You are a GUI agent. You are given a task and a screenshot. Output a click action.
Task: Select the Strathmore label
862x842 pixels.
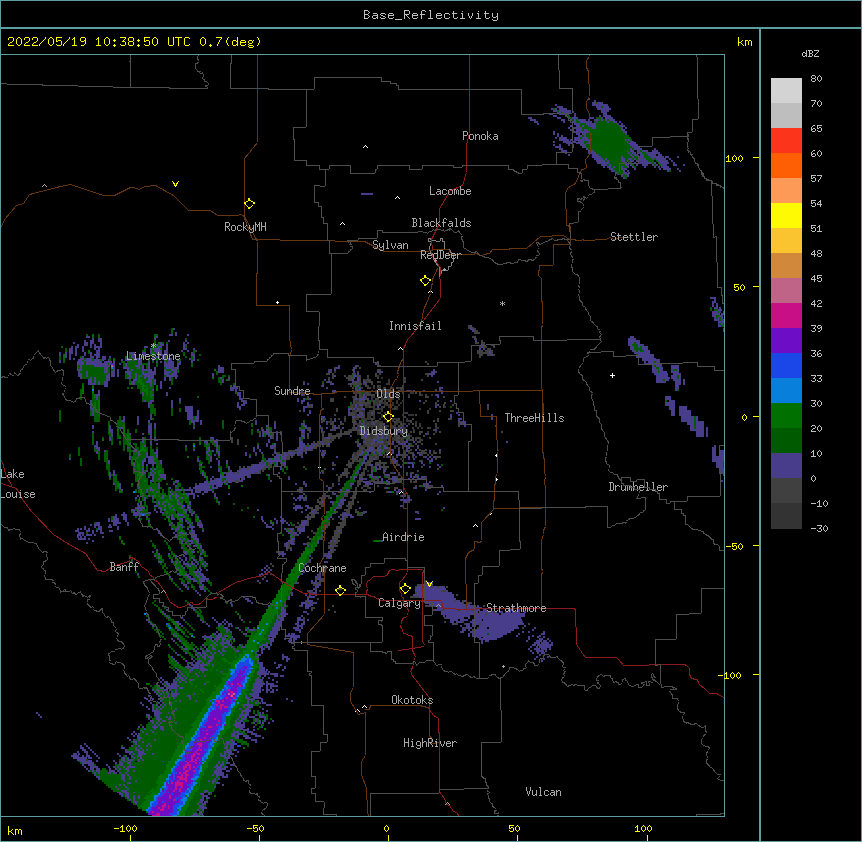point(516,608)
